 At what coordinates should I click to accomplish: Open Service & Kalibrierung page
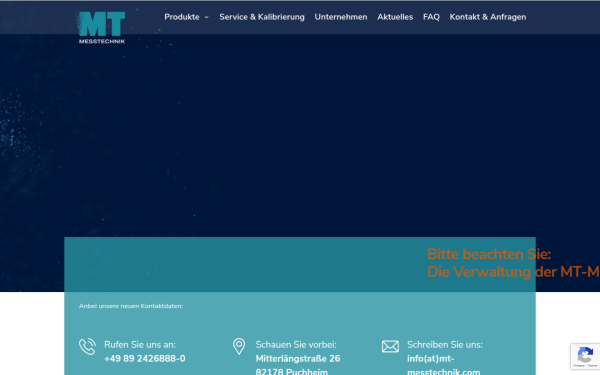coord(262,17)
